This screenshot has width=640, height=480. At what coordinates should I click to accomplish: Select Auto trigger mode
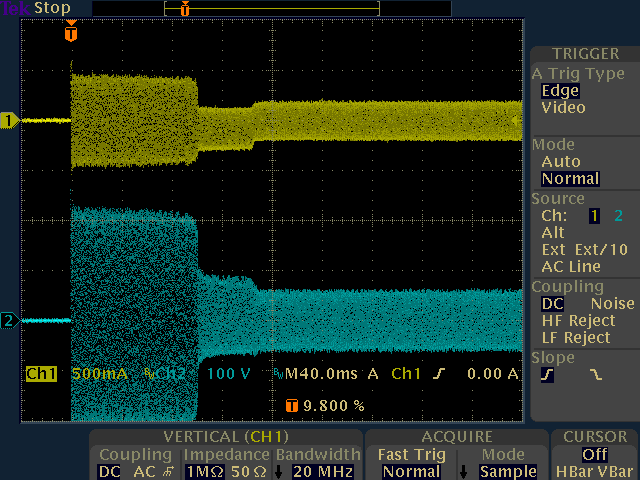pyautogui.click(x=560, y=161)
